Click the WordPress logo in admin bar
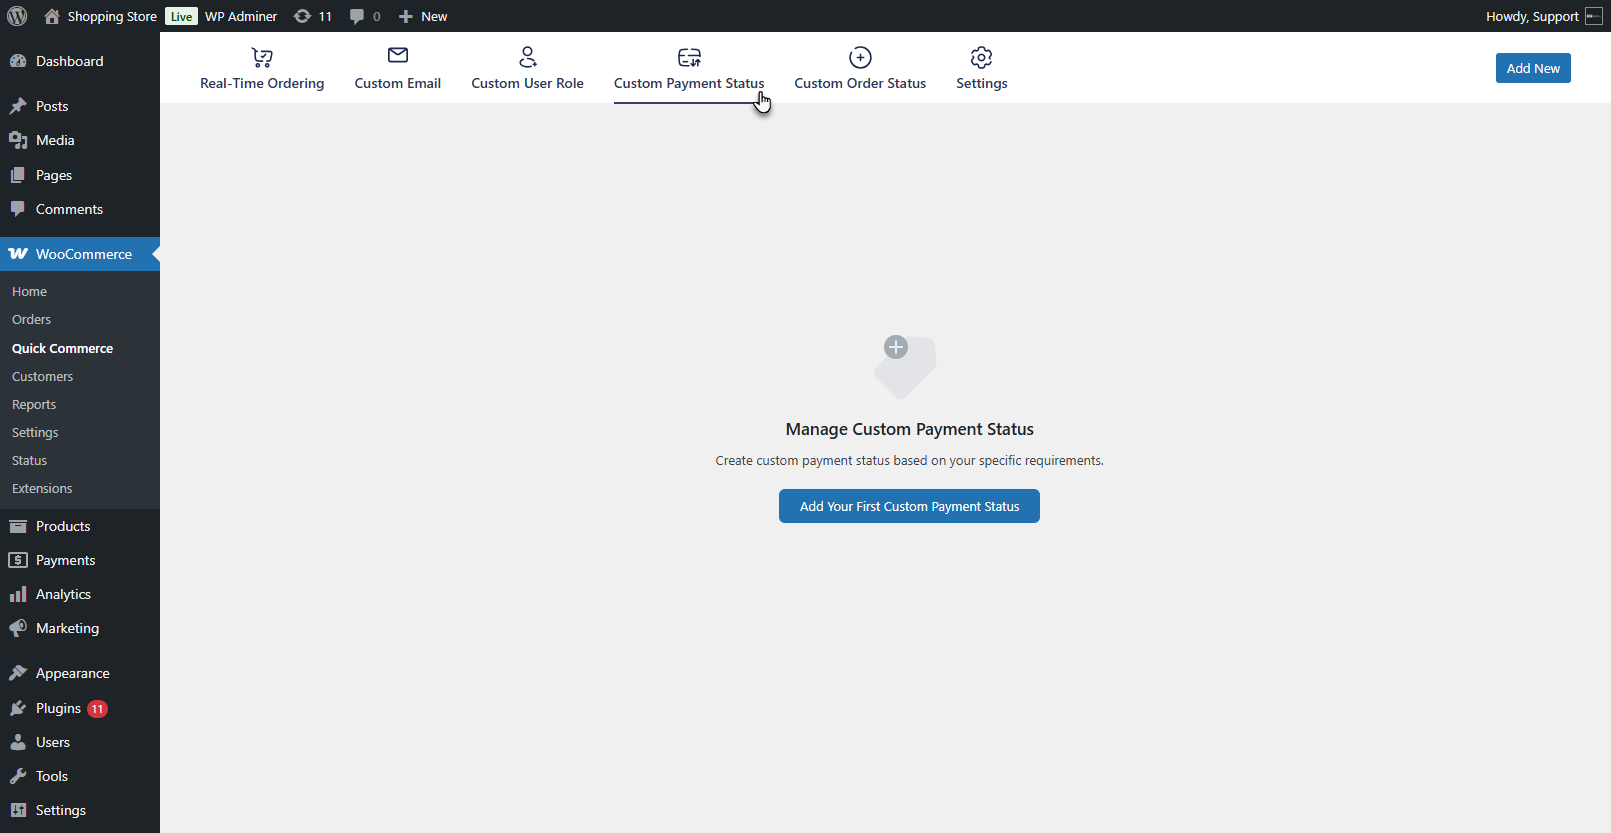 click(17, 16)
